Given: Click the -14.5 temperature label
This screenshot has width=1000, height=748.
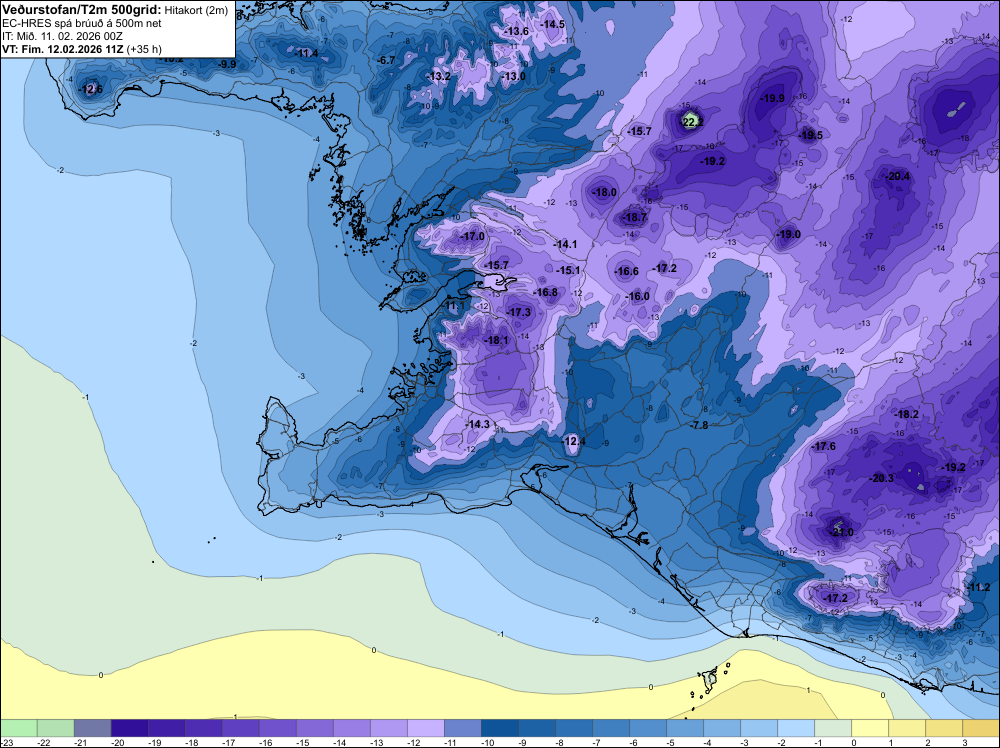Looking at the screenshot, I should (x=552, y=24).
